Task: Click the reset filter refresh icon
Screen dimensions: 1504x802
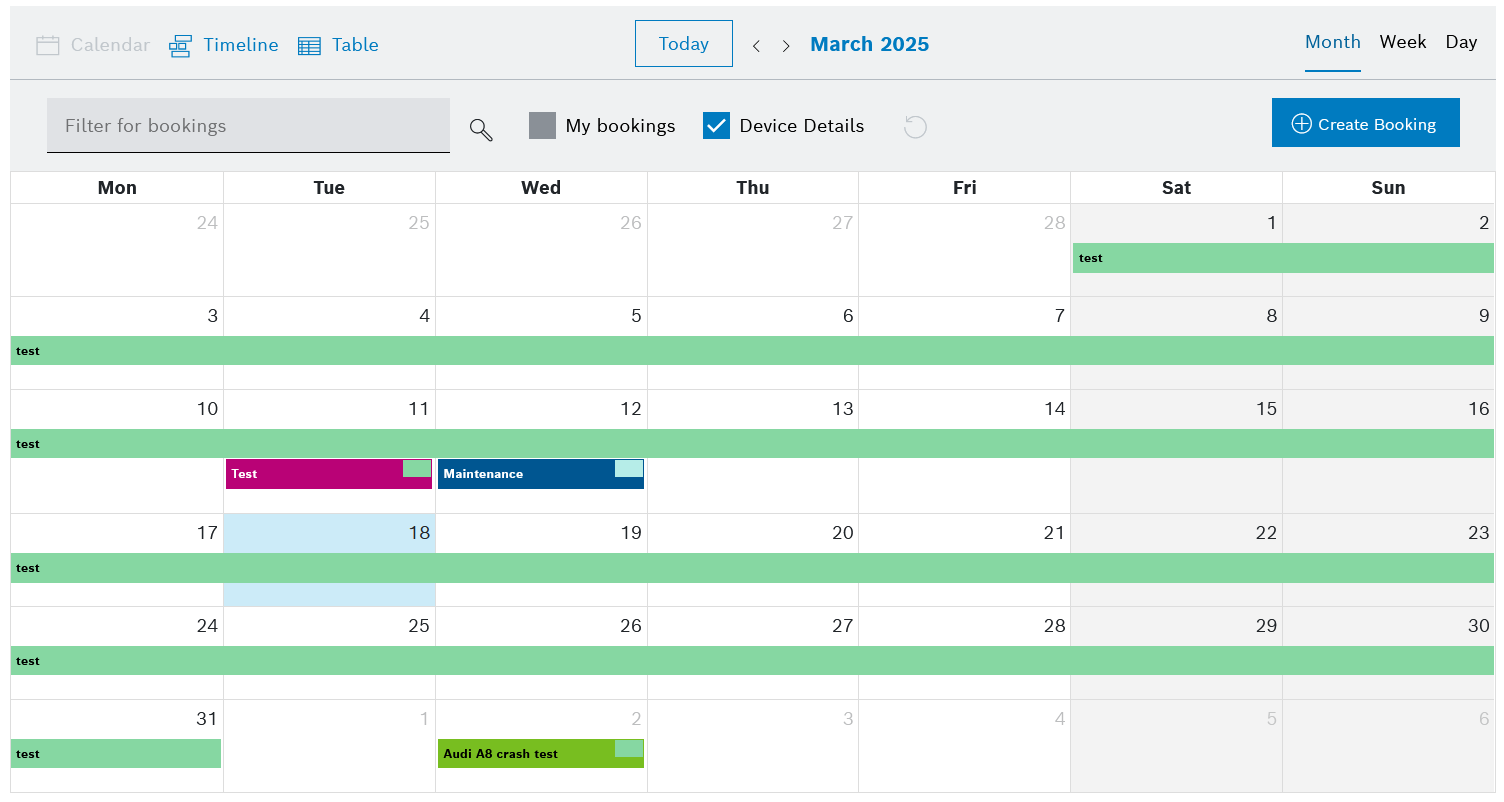Action: [x=915, y=127]
